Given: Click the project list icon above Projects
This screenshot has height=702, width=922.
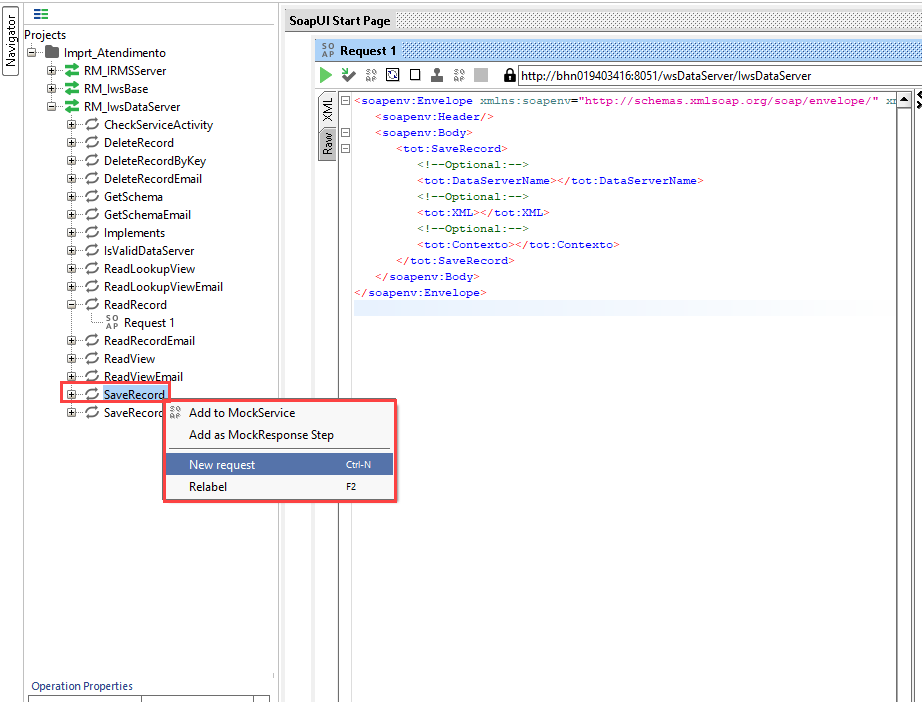Looking at the screenshot, I should 41,14.
